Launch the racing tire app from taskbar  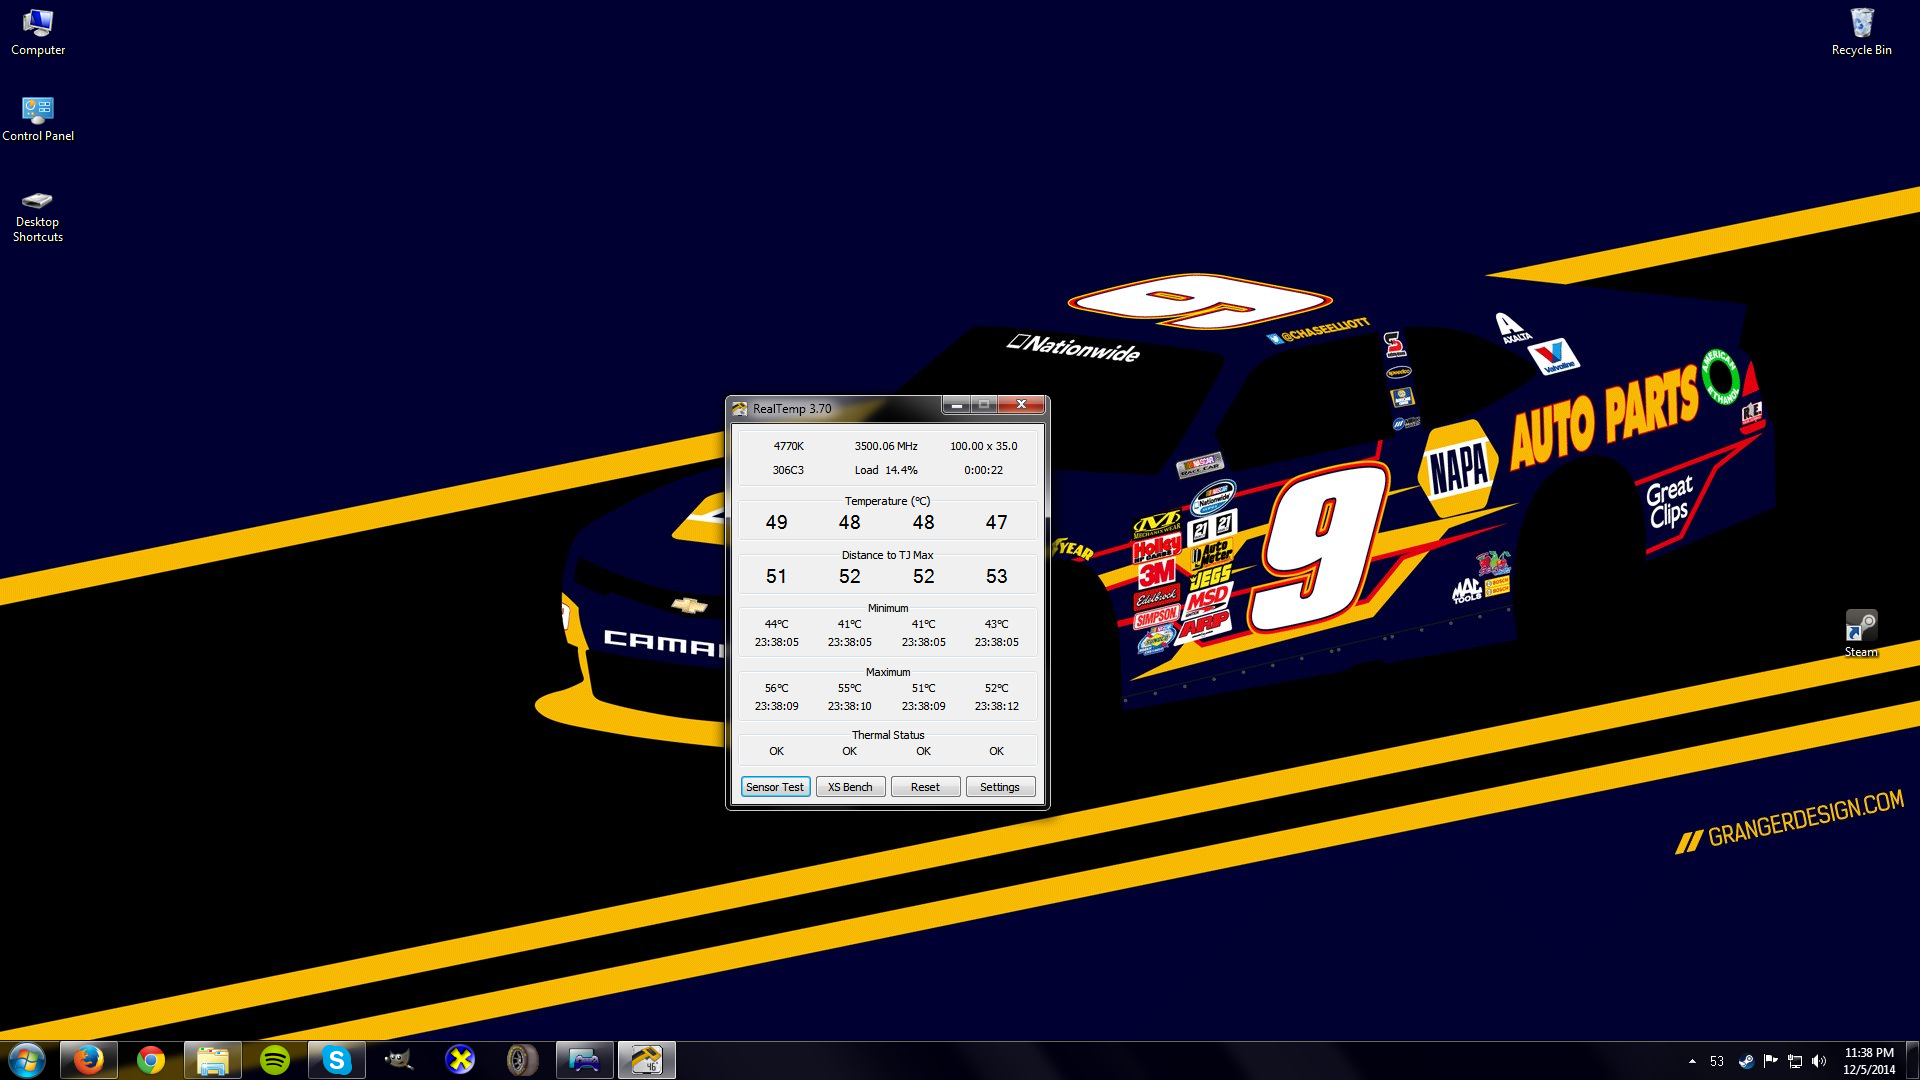click(x=523, y=1060)
